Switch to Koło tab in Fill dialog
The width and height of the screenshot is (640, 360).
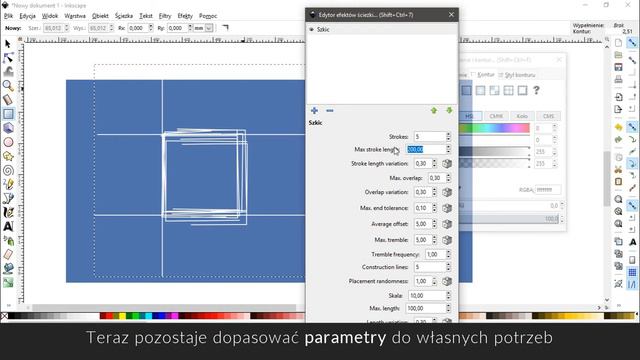coord(522,116)
